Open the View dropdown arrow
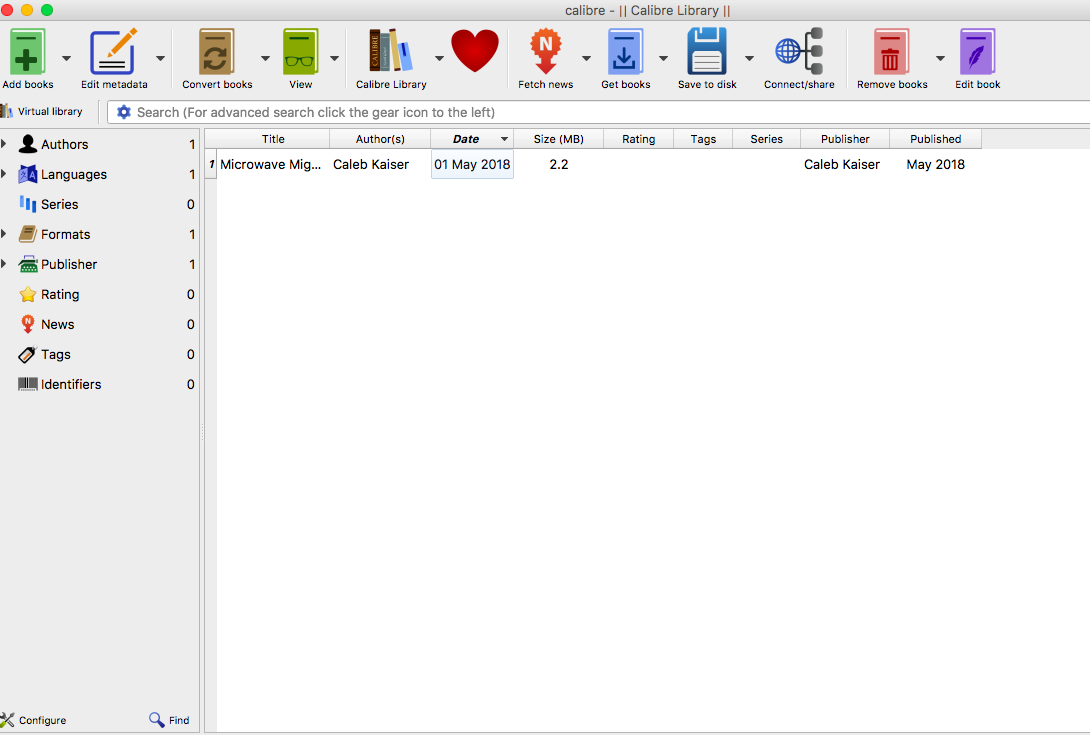 coord(334,58)
